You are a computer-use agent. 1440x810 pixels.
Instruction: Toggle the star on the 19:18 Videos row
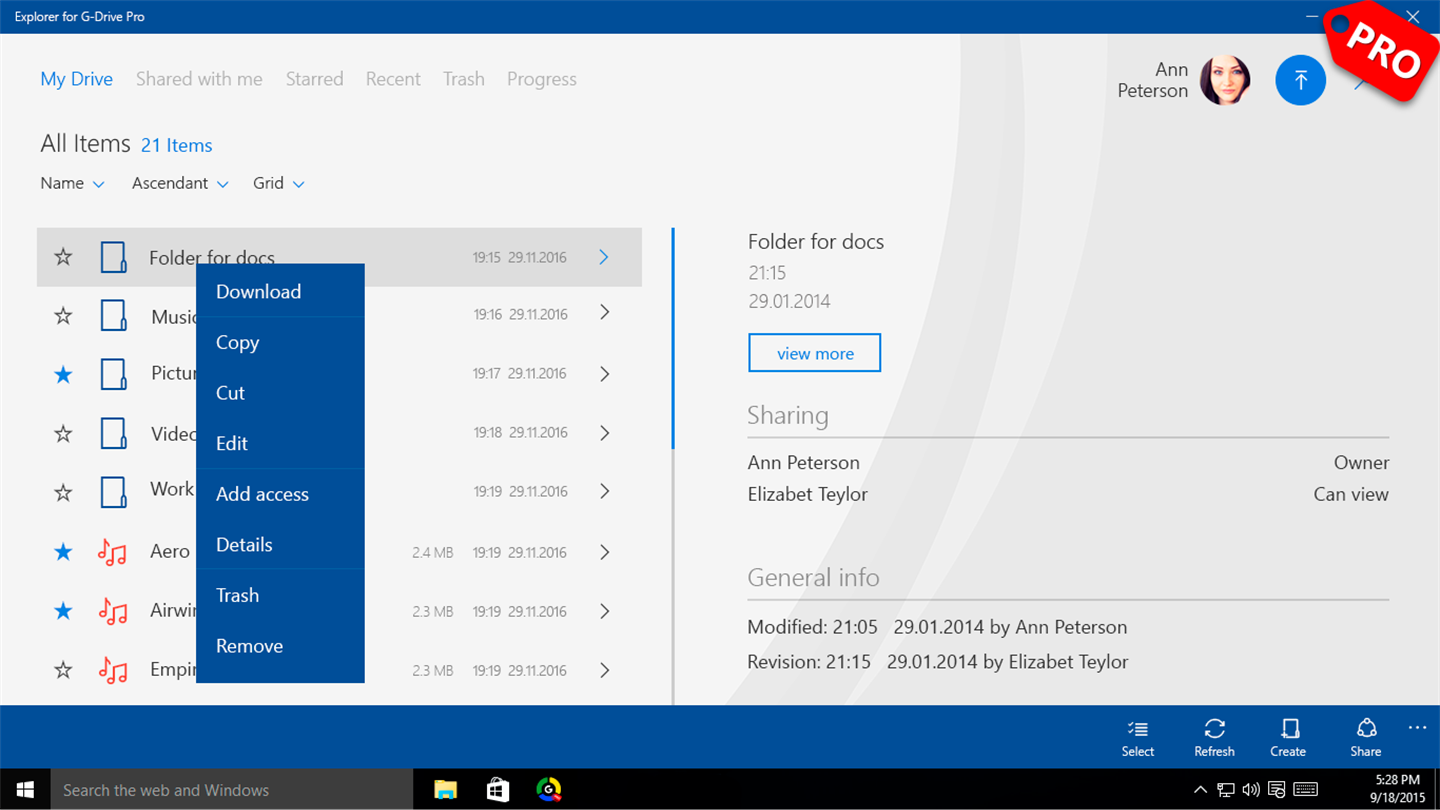click(63, 433)
